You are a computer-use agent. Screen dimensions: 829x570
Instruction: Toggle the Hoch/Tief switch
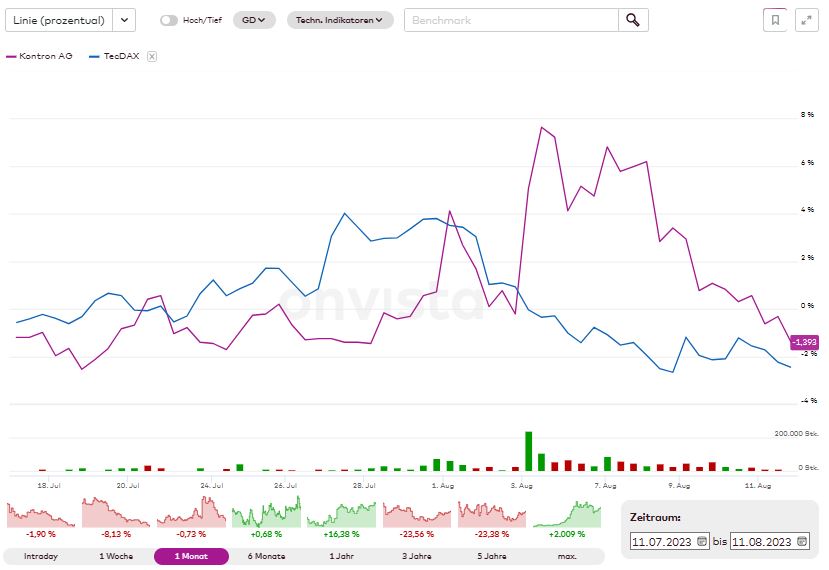tap(169, 20)
